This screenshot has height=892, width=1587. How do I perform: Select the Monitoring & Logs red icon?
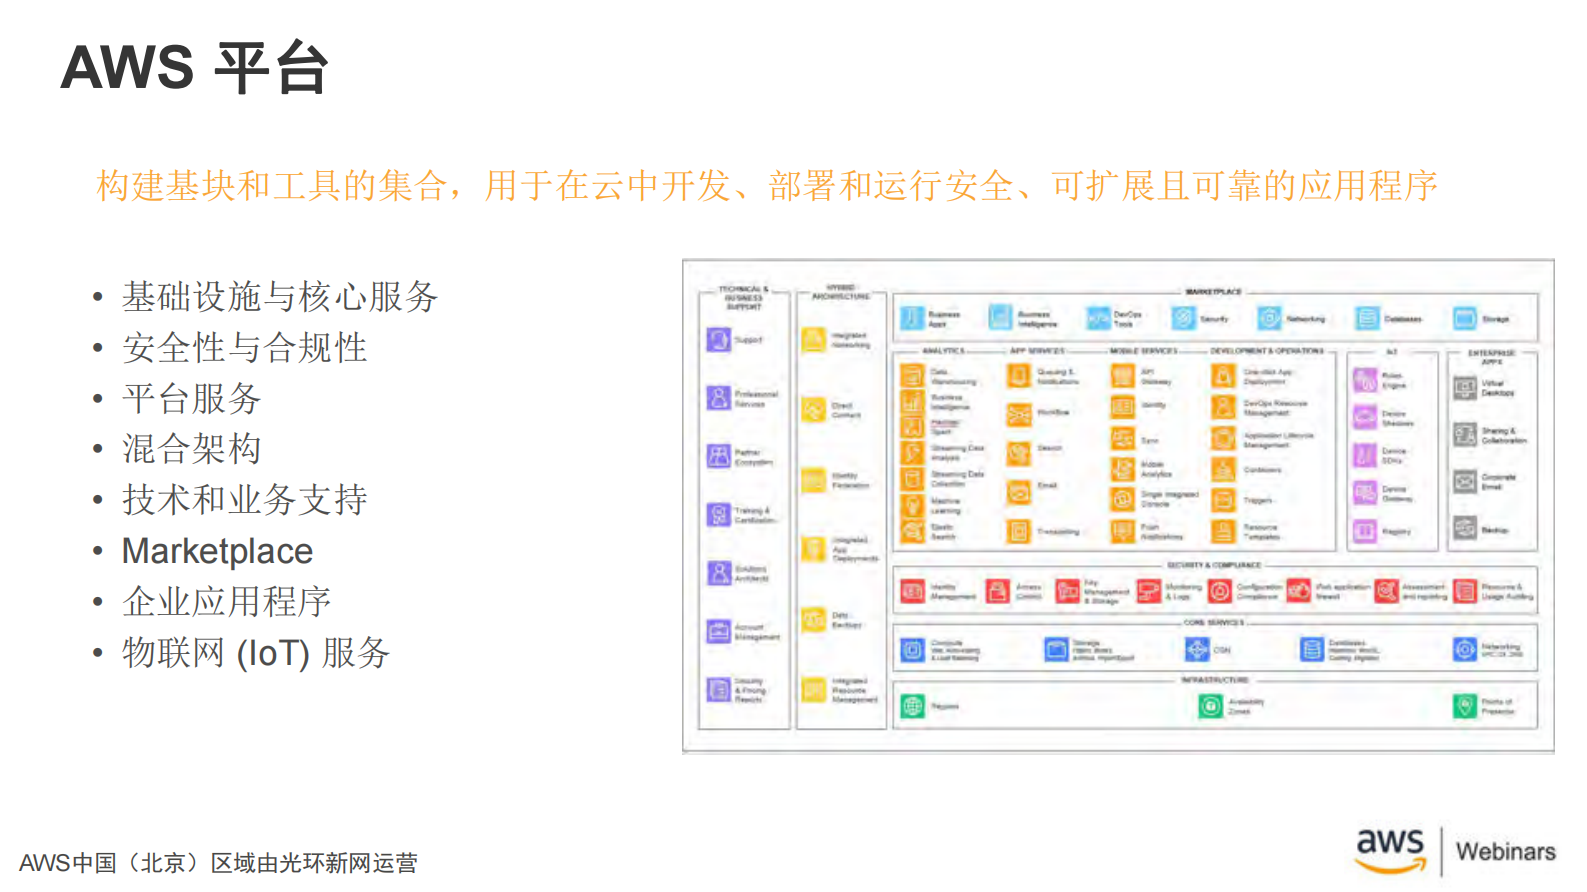tap(1150, 591)
